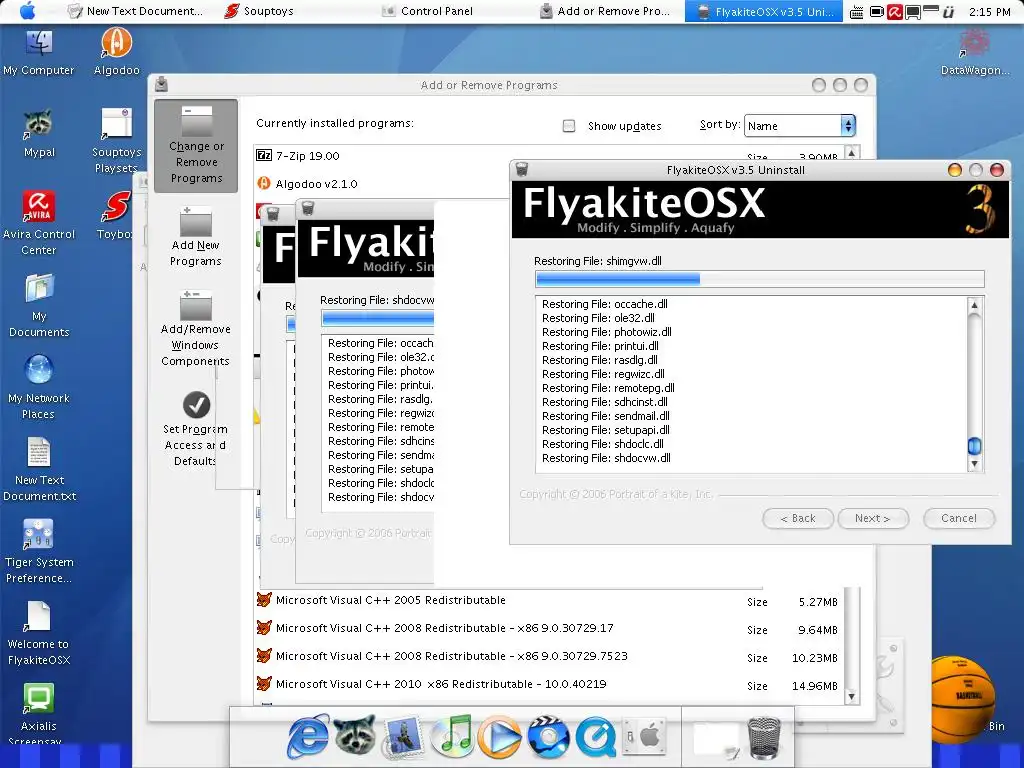Open the Apple logo start menu
1024x768 pixels.
coord(27,10)
